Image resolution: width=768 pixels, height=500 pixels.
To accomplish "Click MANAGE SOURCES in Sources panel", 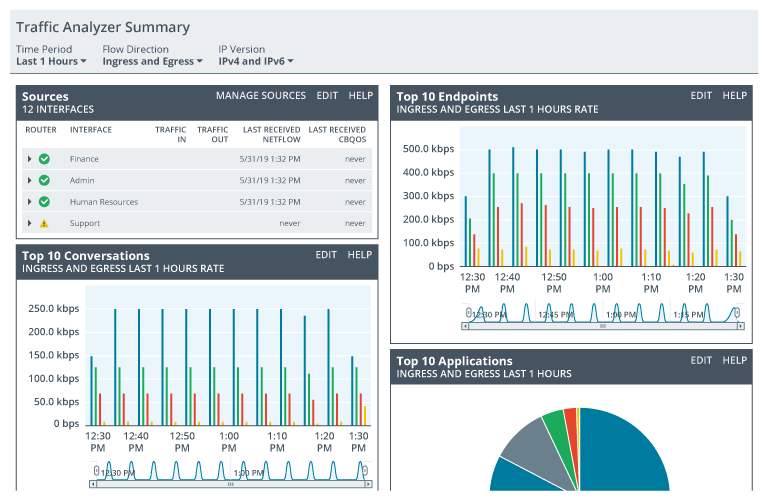I will pyautogui.click(x=261, y=95).
